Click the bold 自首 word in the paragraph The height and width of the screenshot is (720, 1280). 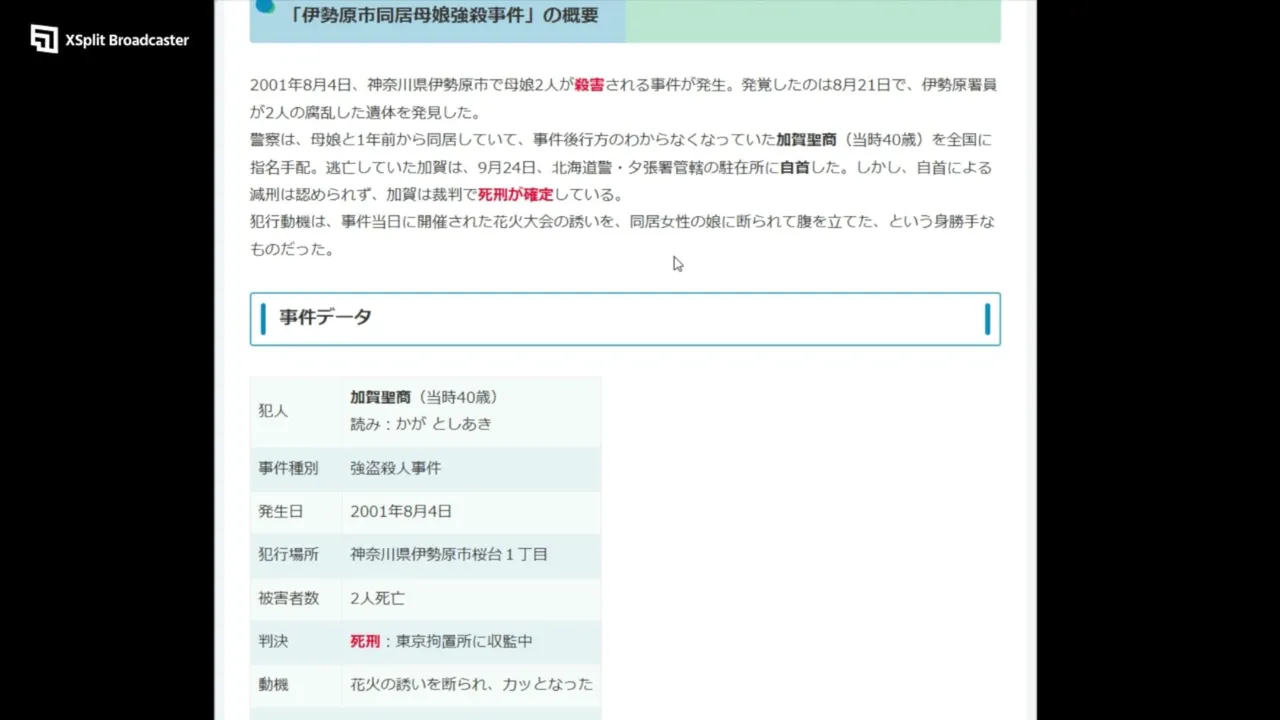click(x=795, y=167)
